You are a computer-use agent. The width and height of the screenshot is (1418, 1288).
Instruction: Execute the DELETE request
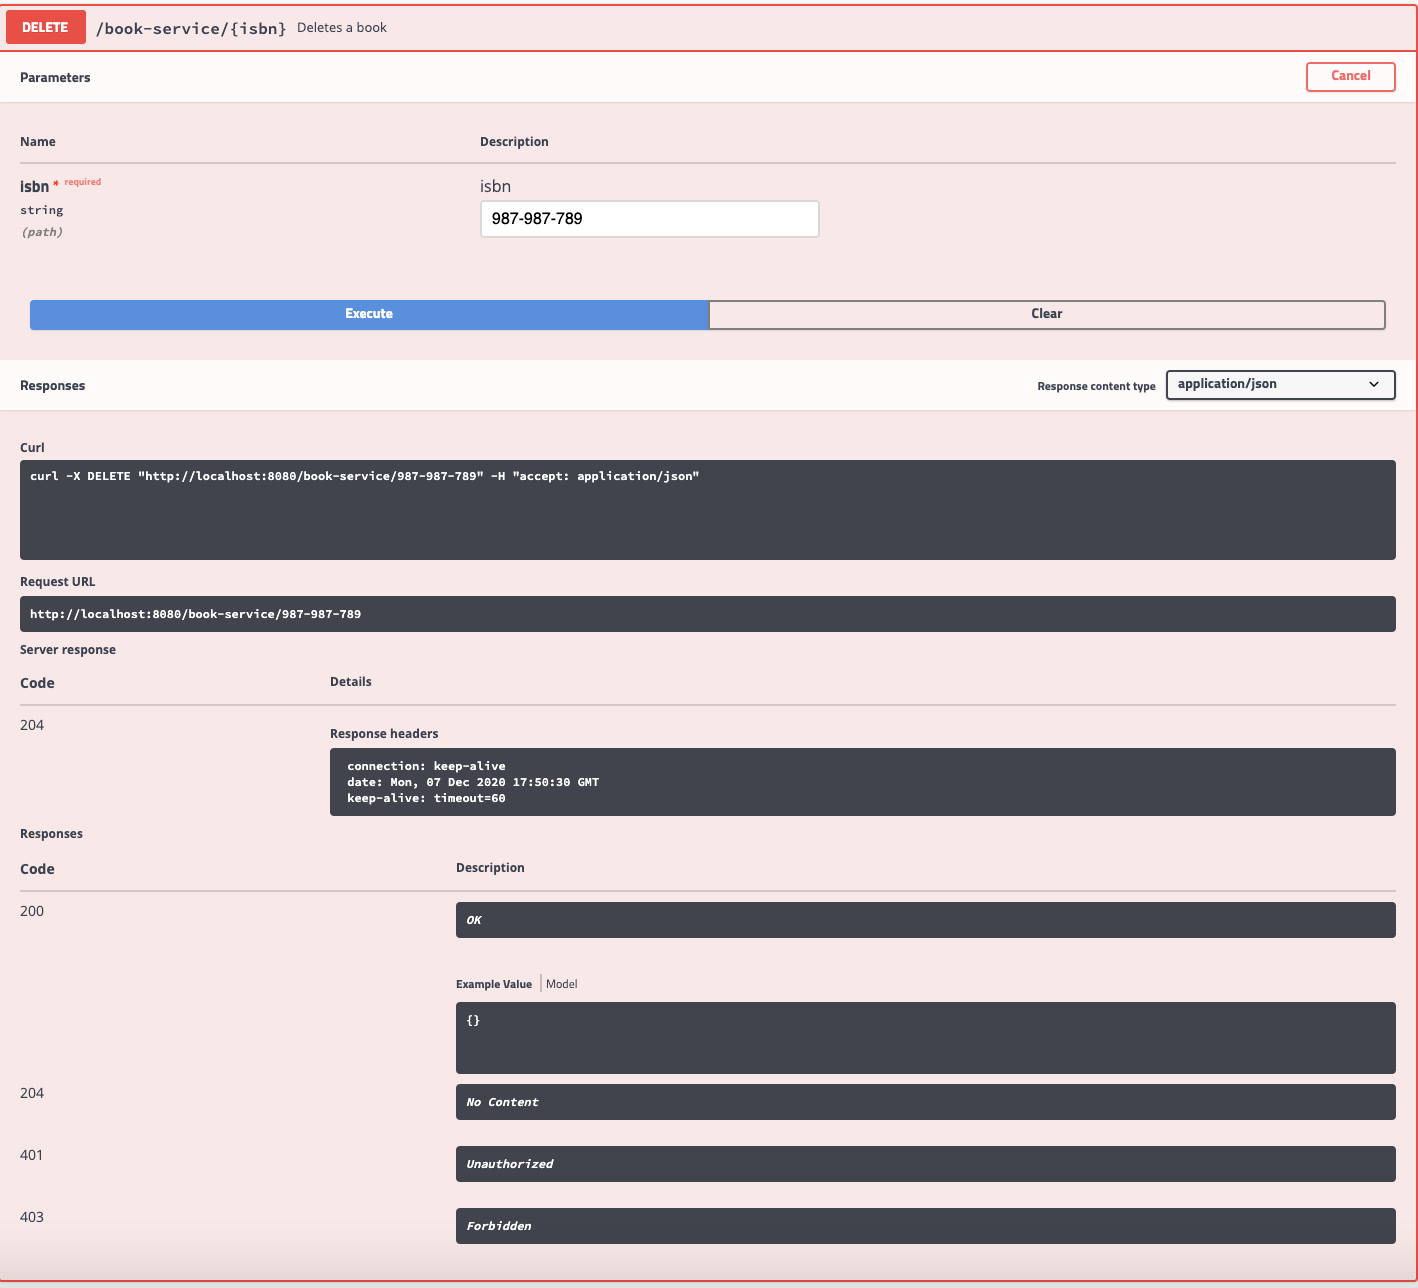tap(369, 314)
